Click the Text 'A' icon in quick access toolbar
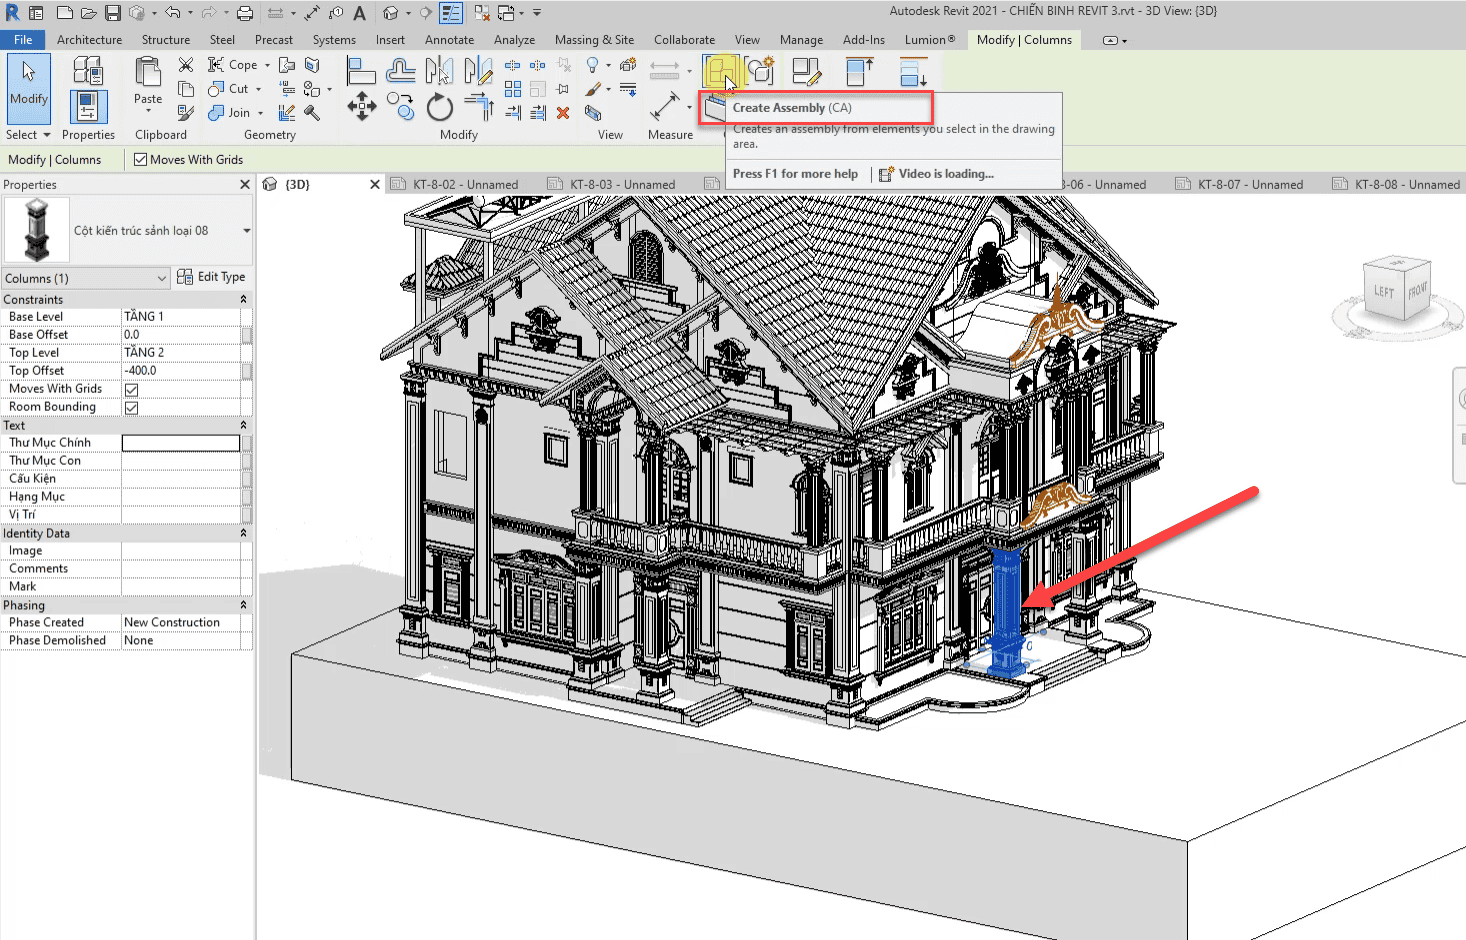 360,13
